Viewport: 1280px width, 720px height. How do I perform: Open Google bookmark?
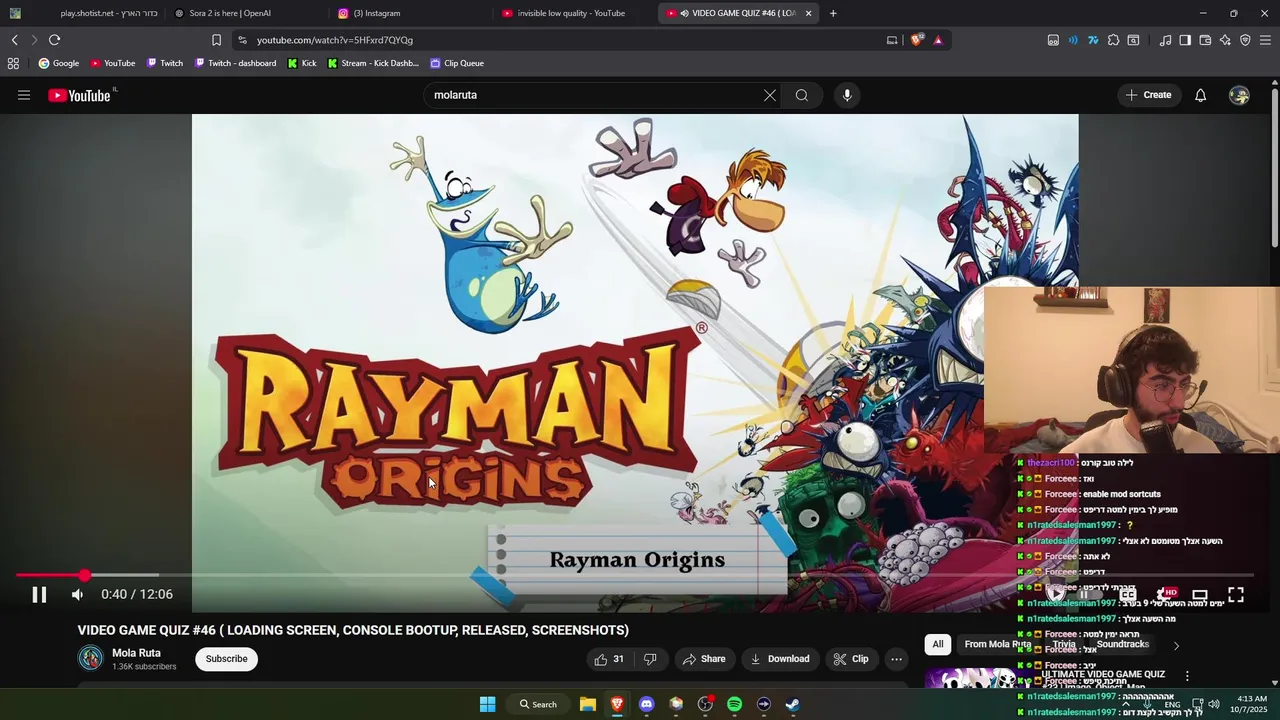click(x=58, y=63)
